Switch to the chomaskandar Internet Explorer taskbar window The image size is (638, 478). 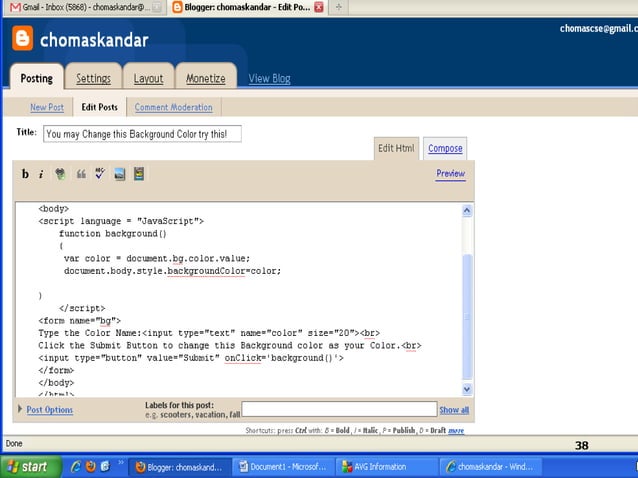[x=490, y=467]
